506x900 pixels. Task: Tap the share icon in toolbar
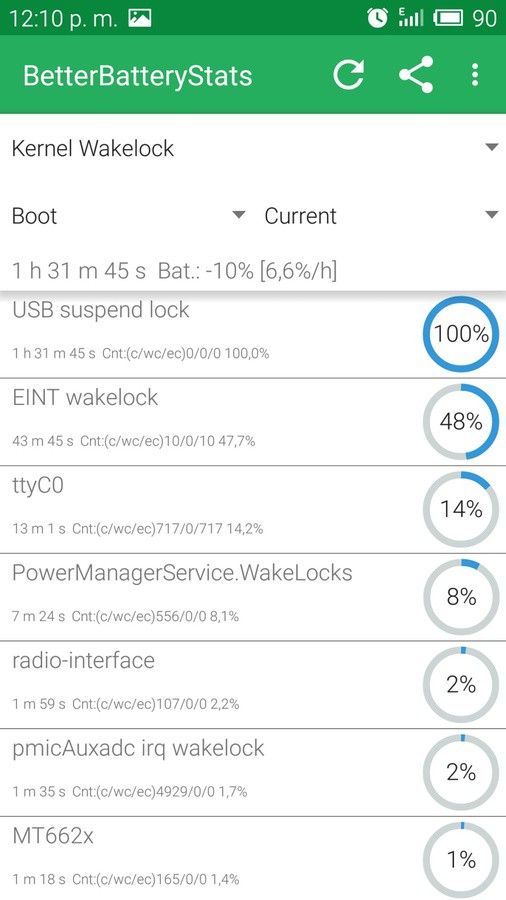point(417,75)
